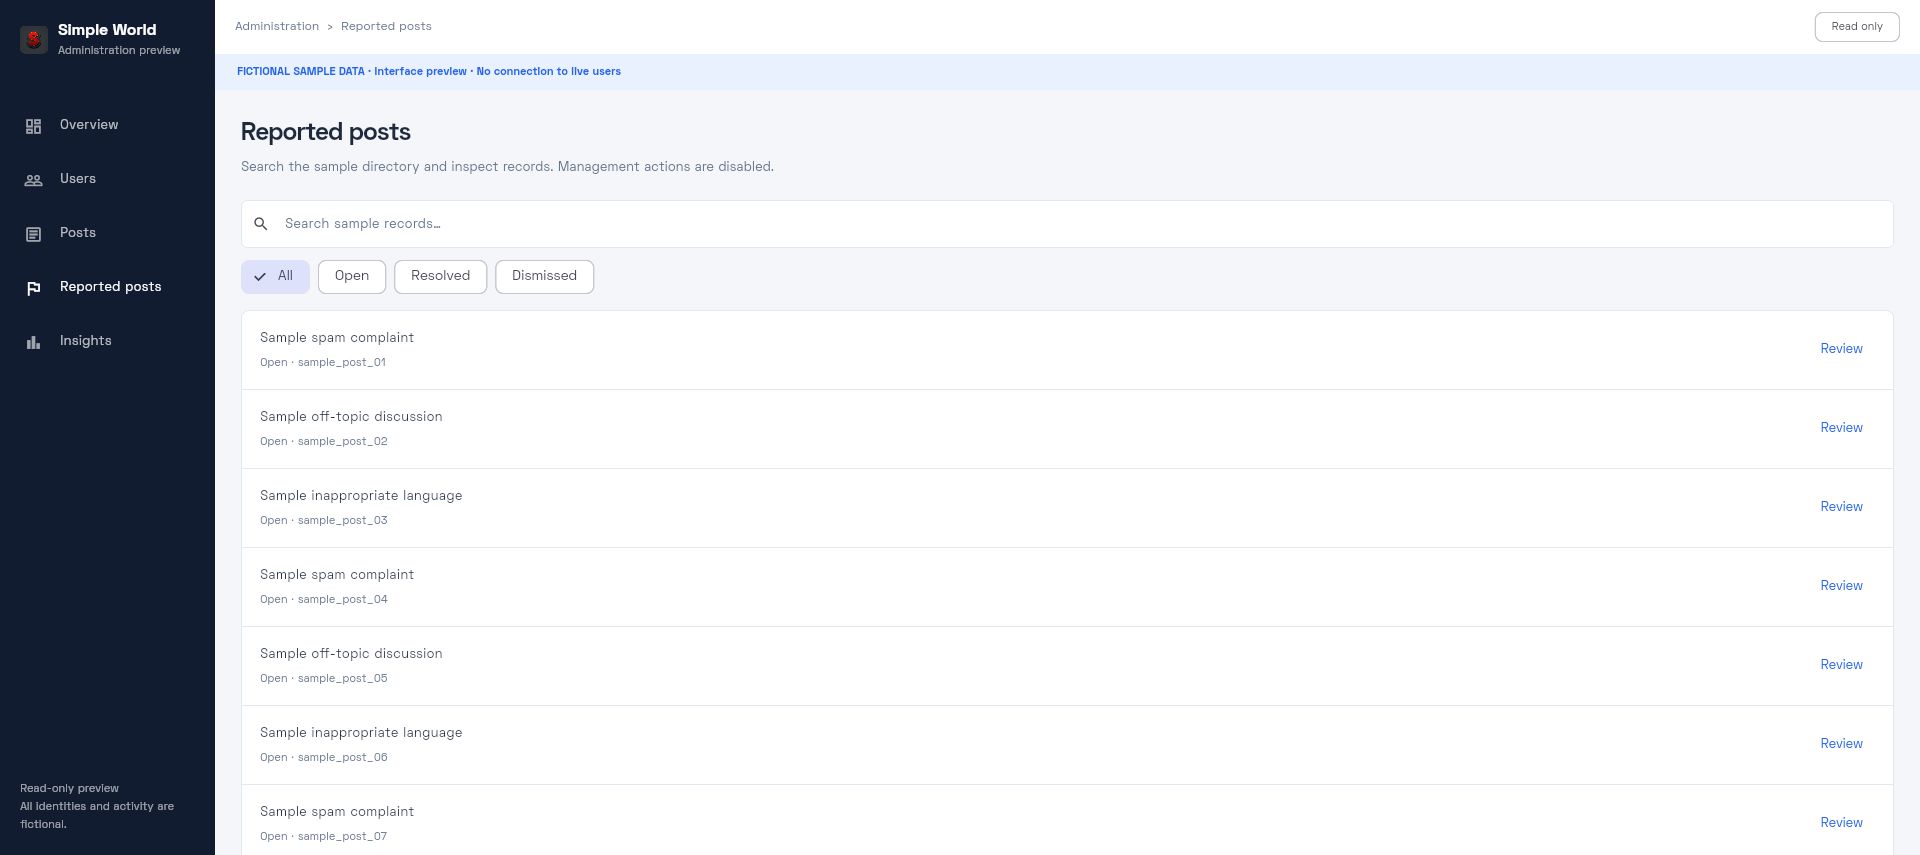This screenshot has width=1920, height=855.
Task: Review the sample_post_03 report
Action: [x=1841, y=507]
